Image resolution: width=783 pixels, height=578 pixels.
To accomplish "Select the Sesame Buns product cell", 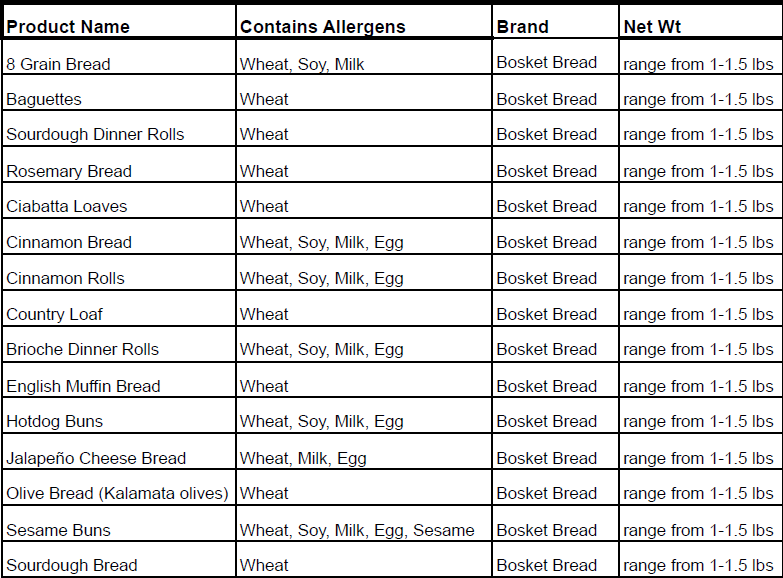I will click(58, 530).
